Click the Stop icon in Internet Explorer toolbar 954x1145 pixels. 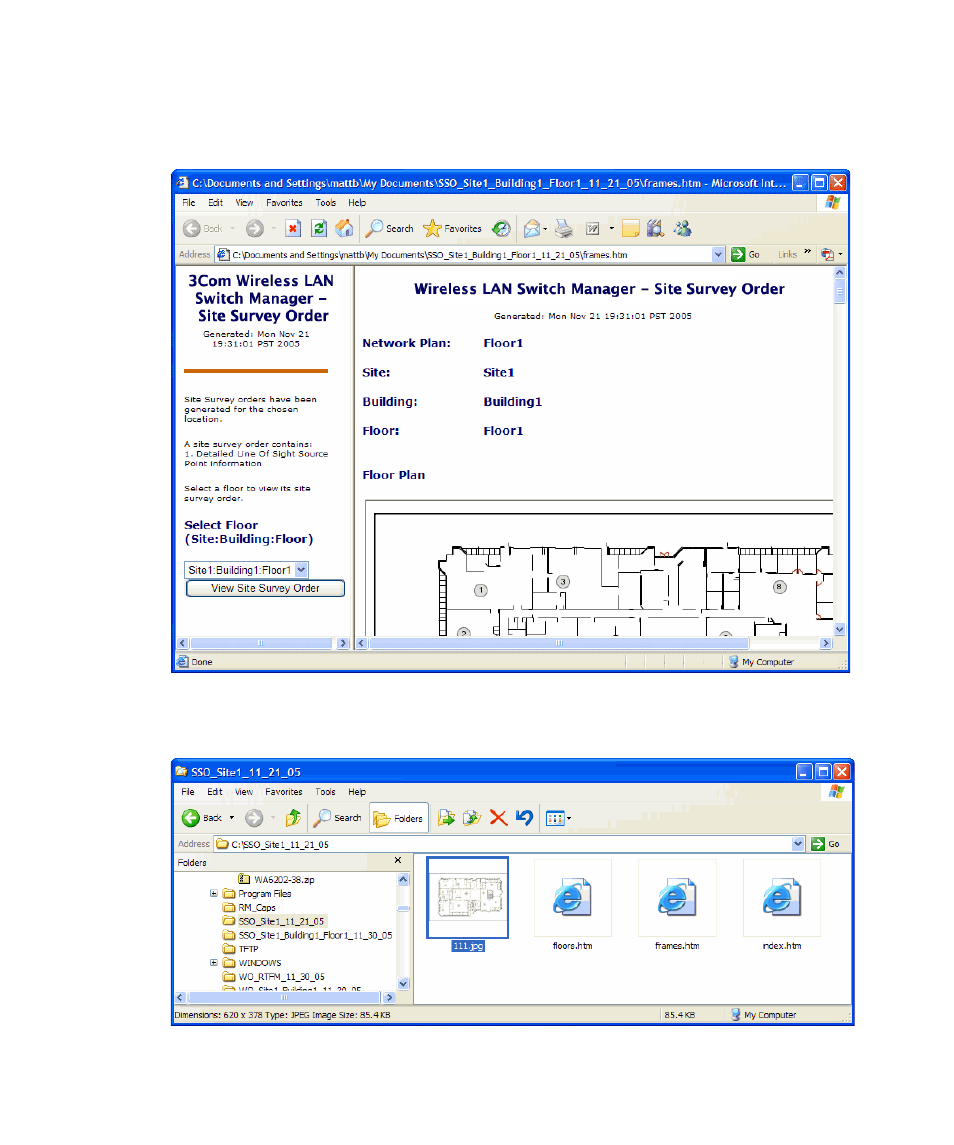(293, 229)
